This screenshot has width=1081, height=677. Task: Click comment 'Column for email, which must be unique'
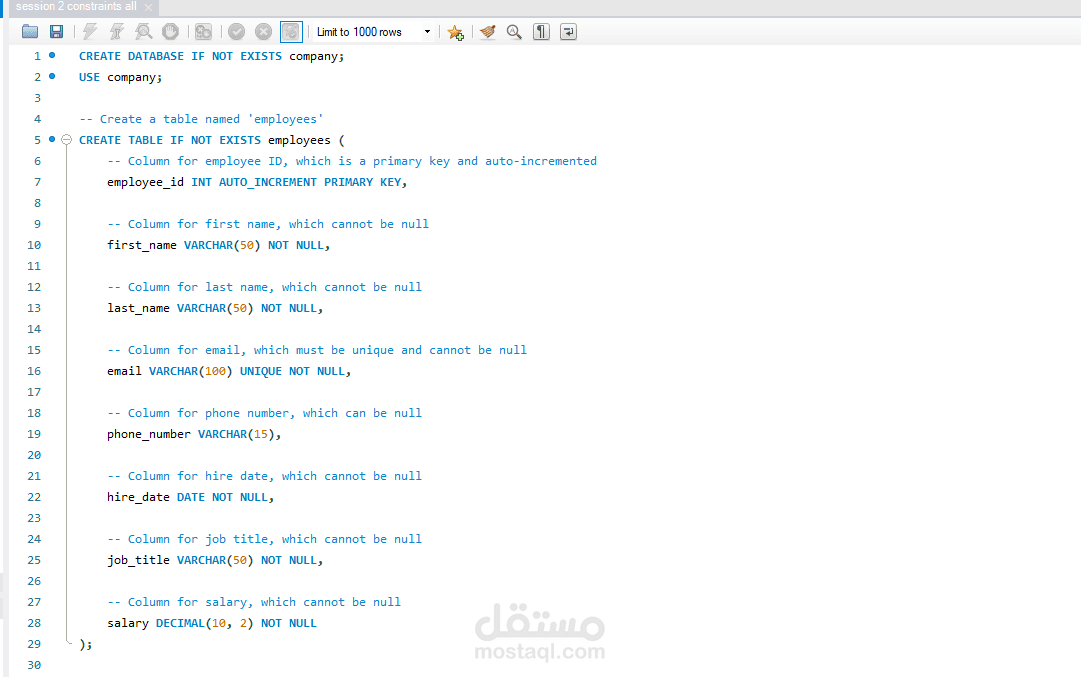click(x=316, y=350)
